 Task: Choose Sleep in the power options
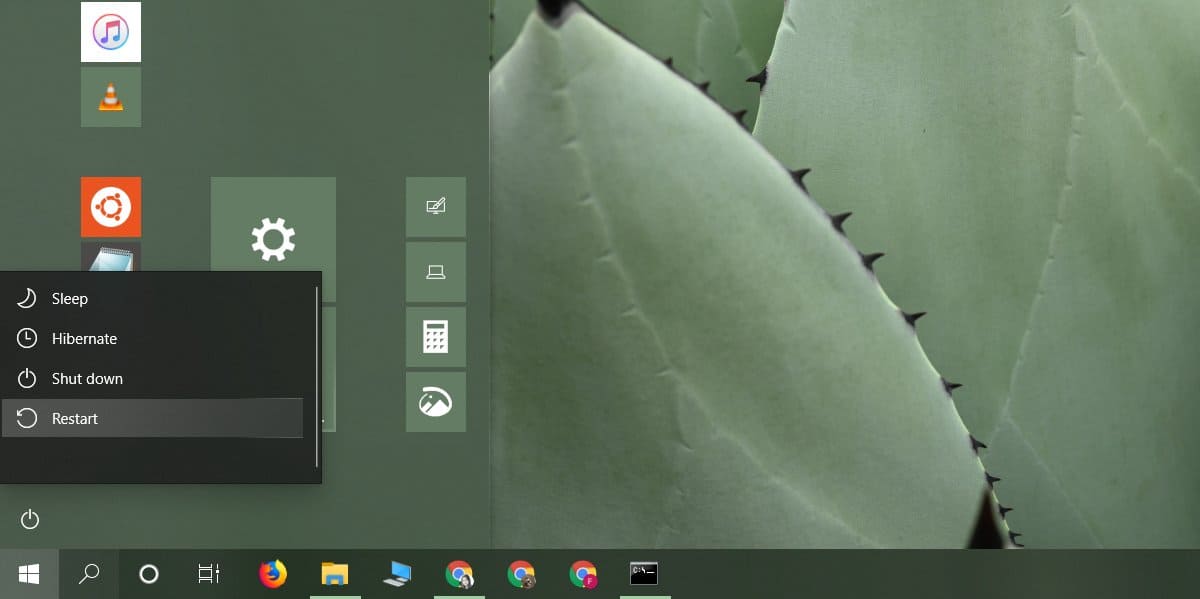(x=150, y=298)
